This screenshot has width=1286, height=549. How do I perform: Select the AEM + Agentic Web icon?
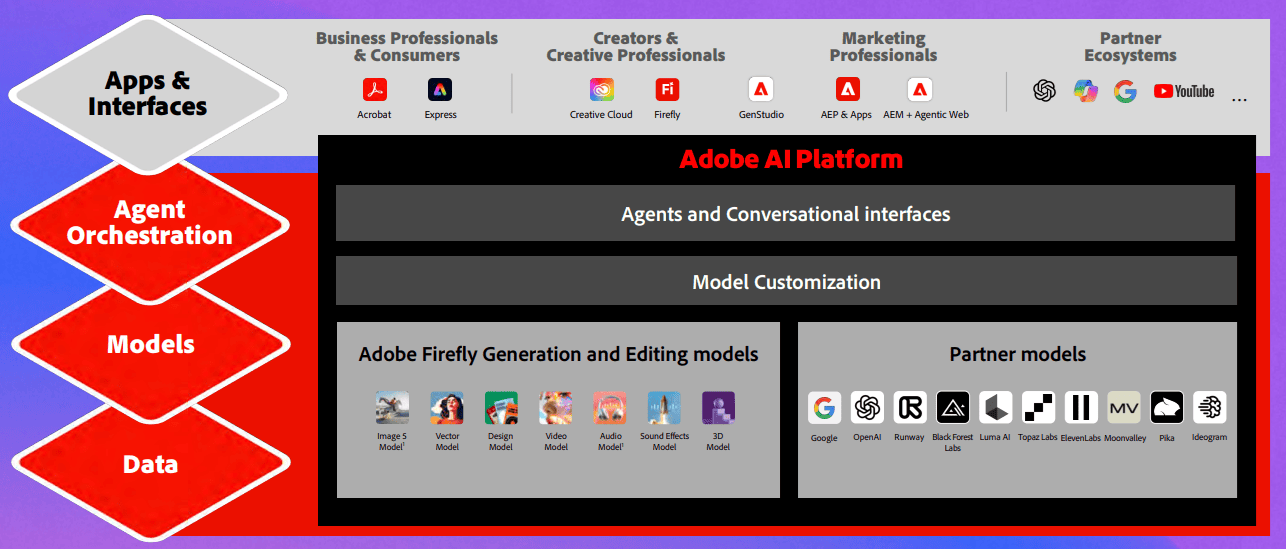(920, 90)
